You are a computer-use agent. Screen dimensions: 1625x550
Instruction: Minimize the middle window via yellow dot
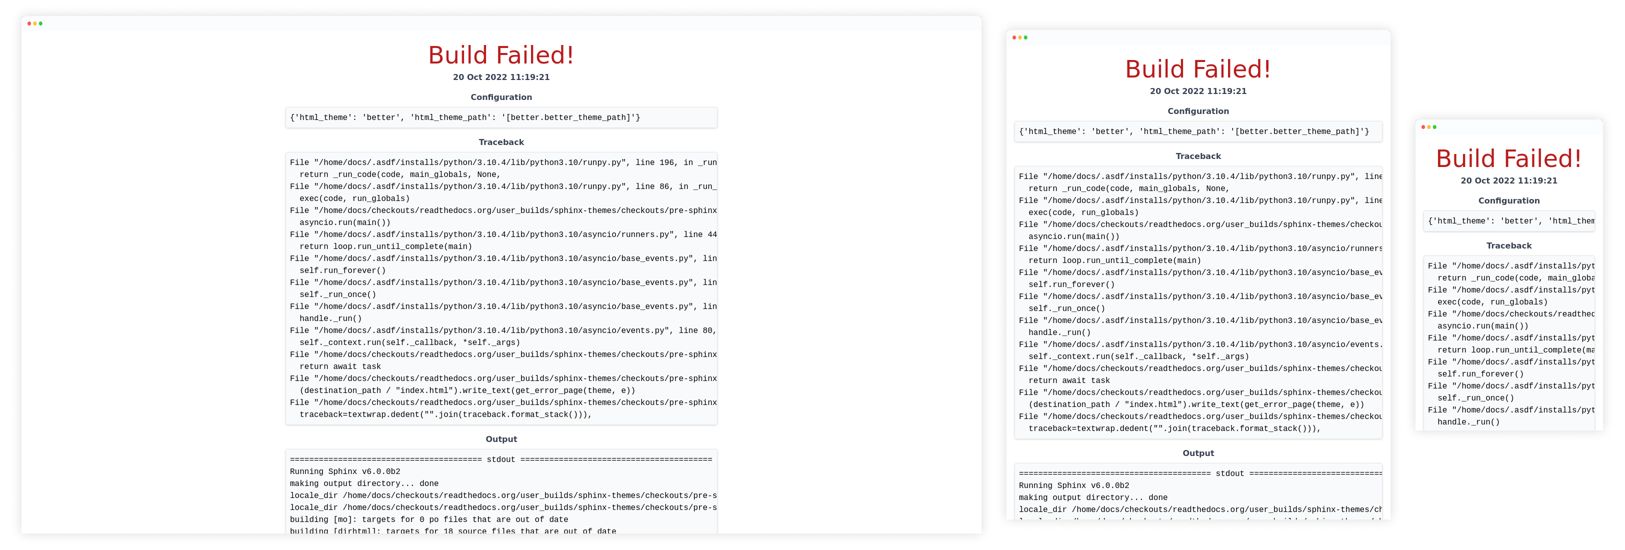[1020, 37]
